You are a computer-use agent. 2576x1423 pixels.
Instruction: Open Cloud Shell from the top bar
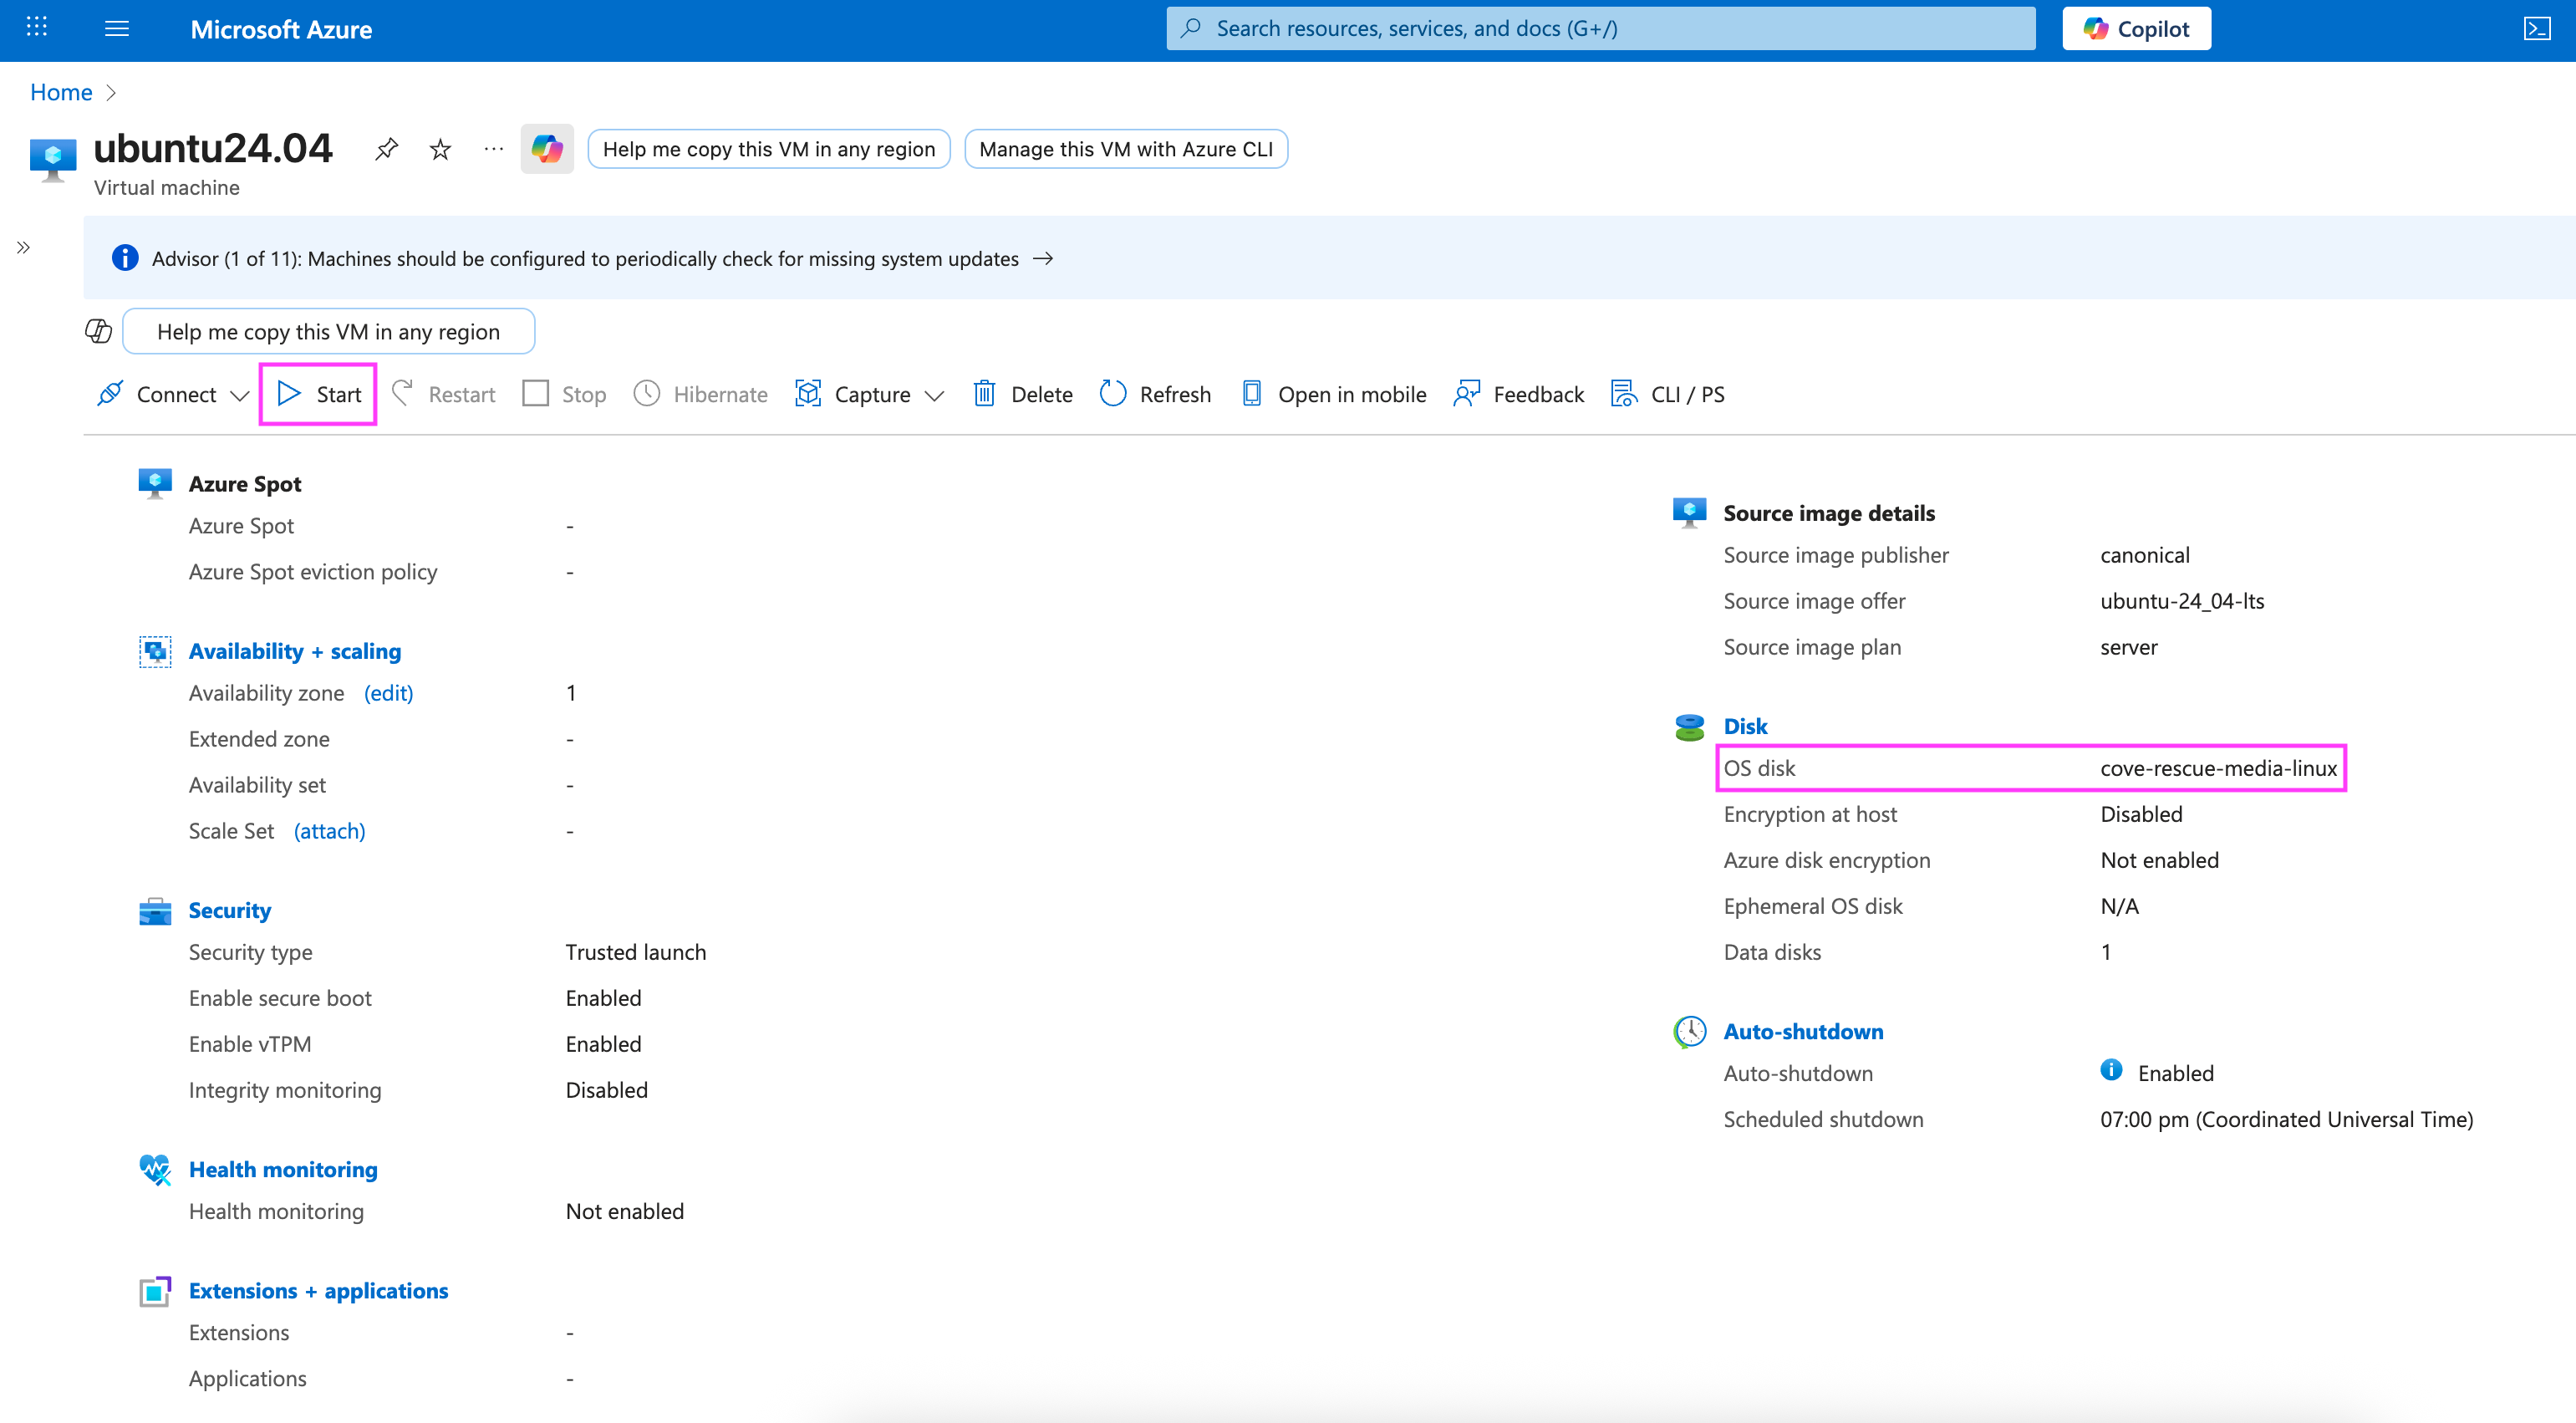tap(2537, 28)
